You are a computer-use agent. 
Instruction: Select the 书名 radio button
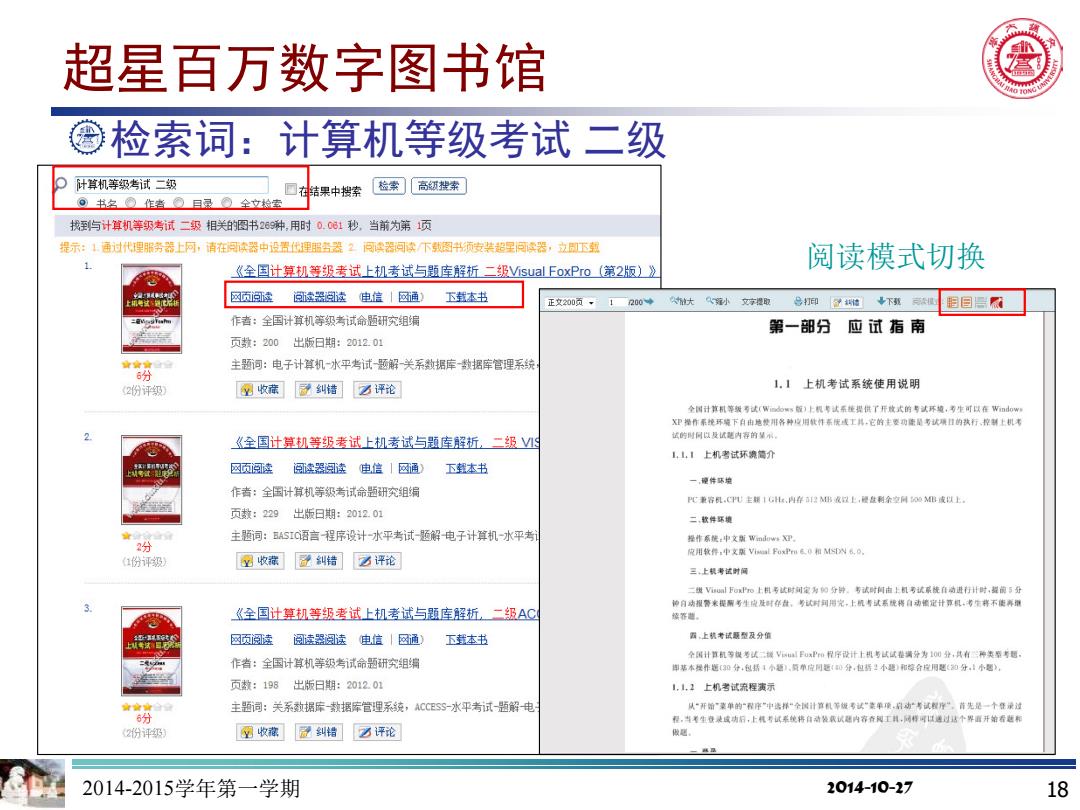(x=83, y=202)
